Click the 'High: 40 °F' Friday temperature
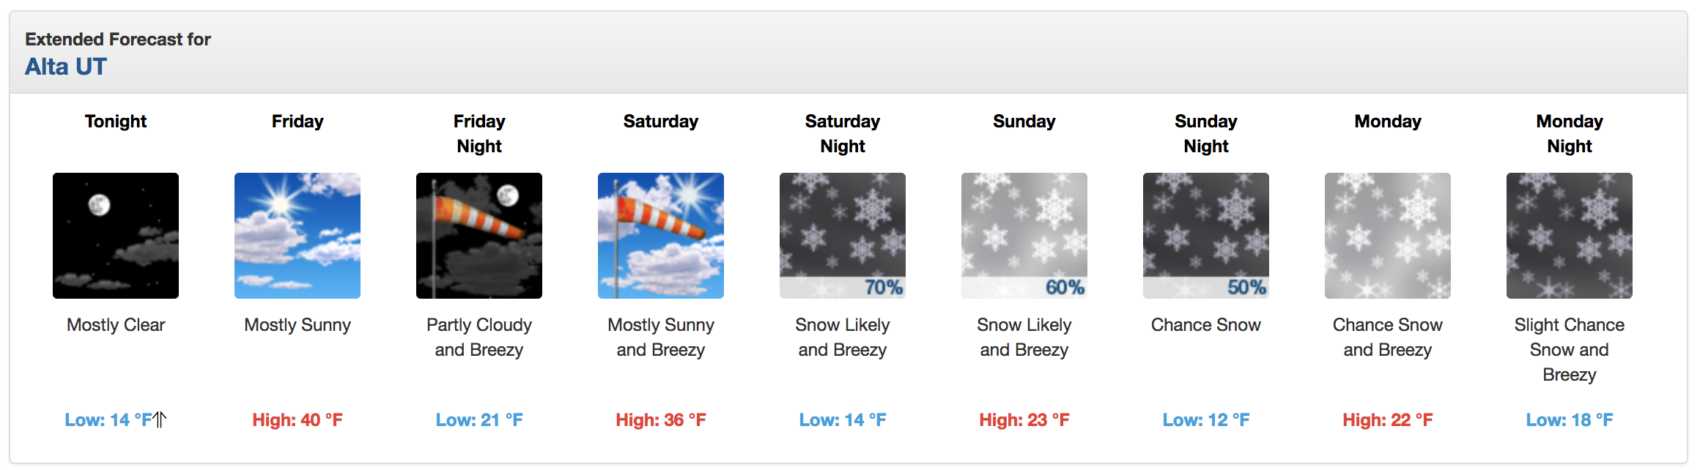Screen dimensions: 1700x470 [297, 420]
